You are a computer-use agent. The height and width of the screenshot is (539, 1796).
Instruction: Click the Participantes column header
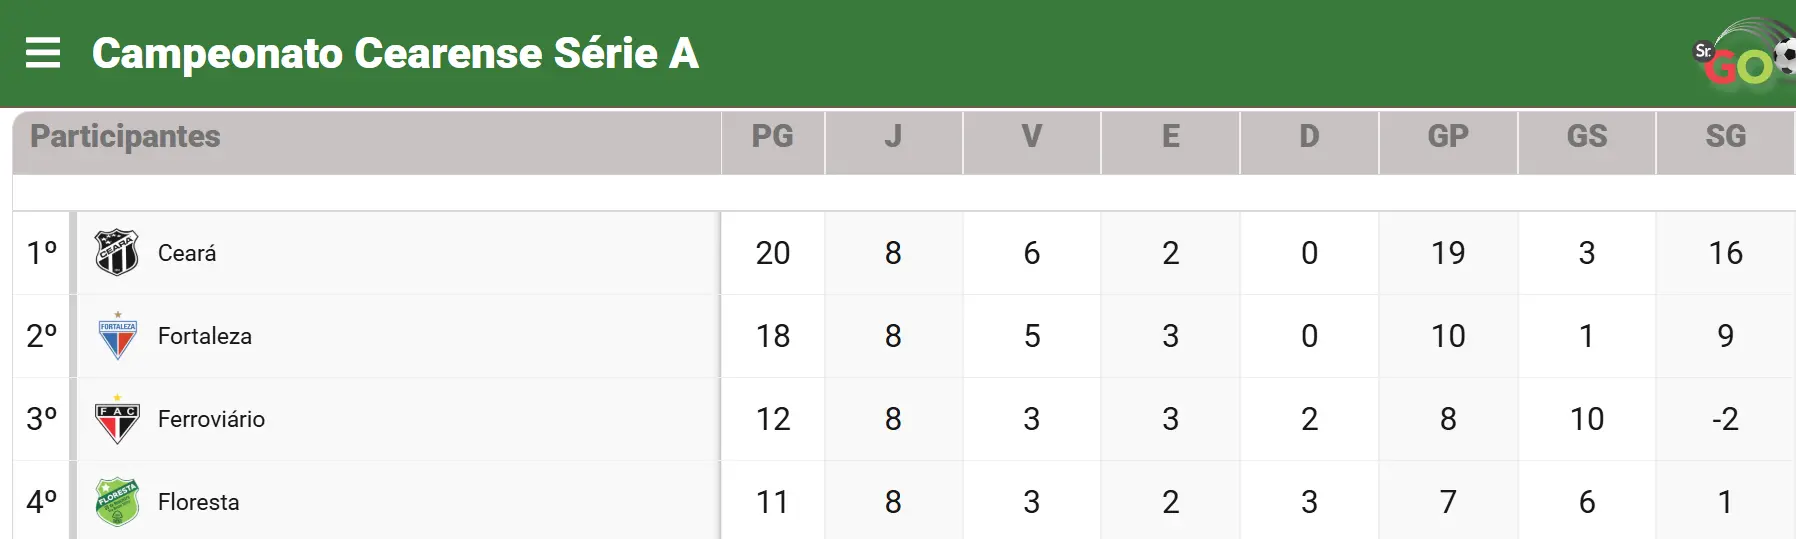click(125, 136)
